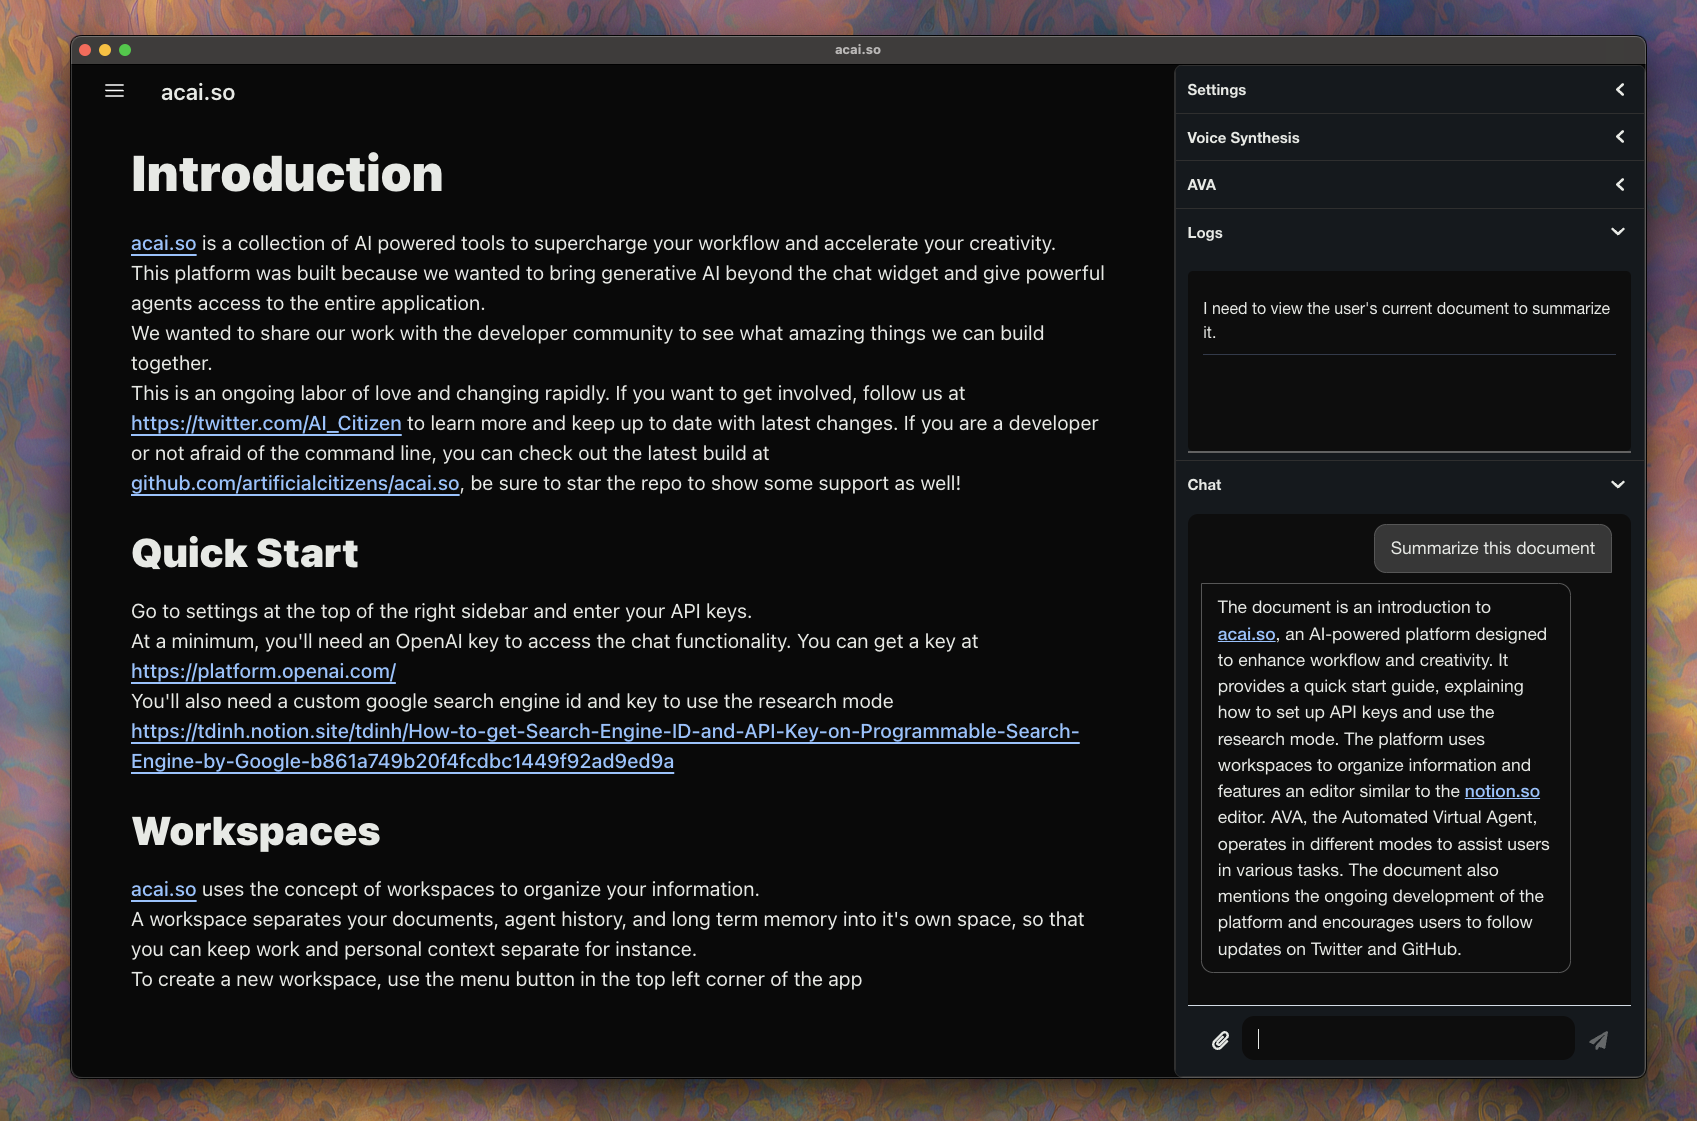Open the AVA section header

(1410, 185)
